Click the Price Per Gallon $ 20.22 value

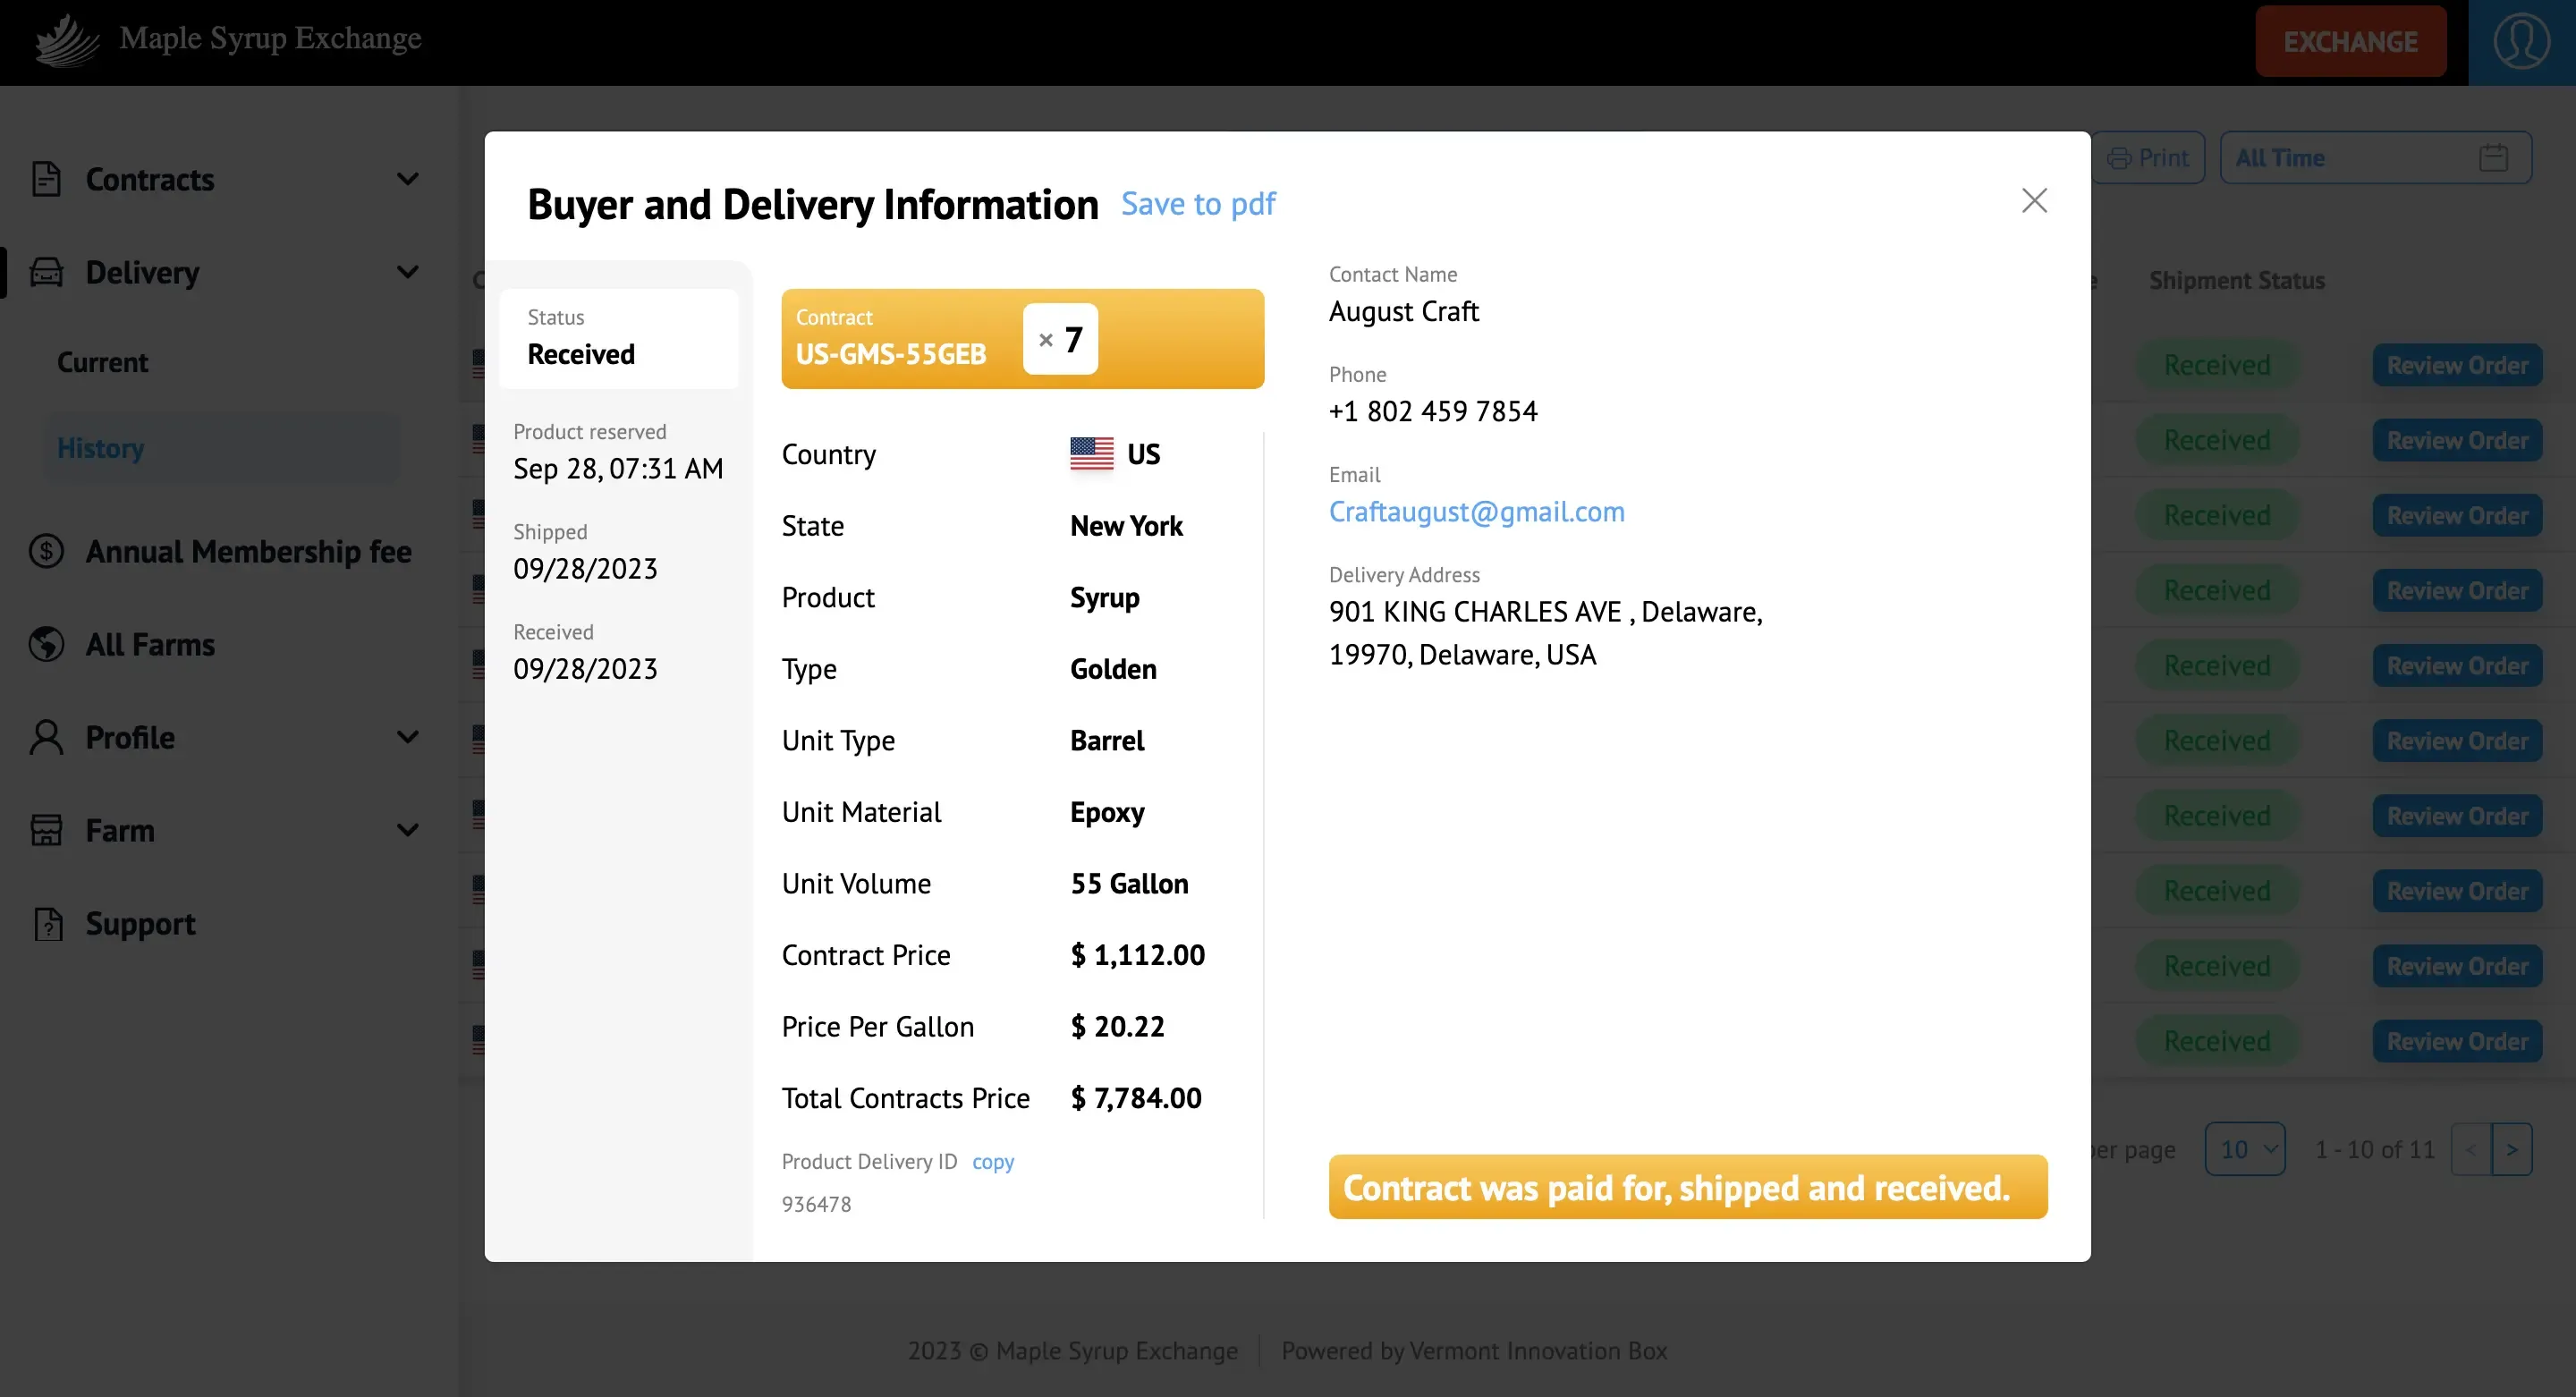[1117, 1026]
